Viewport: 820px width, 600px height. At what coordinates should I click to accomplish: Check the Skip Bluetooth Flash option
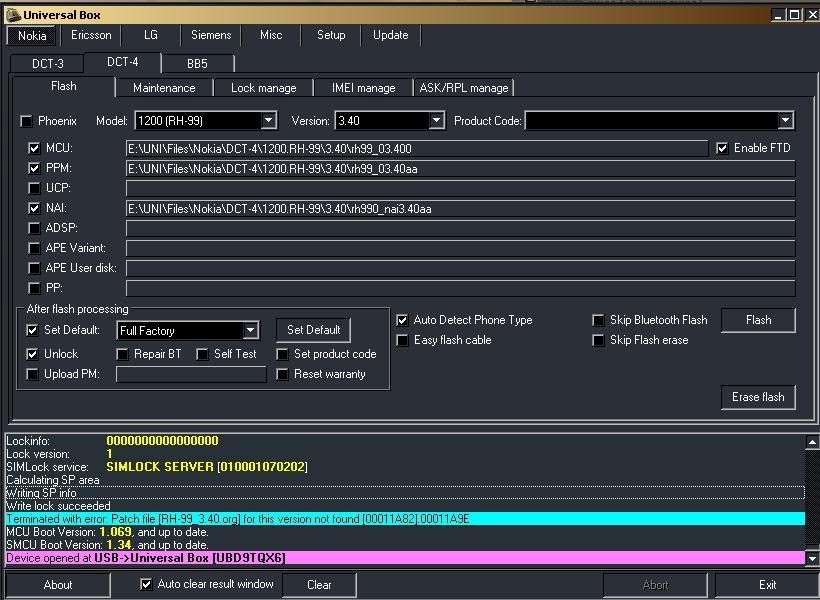click(598, 320)
